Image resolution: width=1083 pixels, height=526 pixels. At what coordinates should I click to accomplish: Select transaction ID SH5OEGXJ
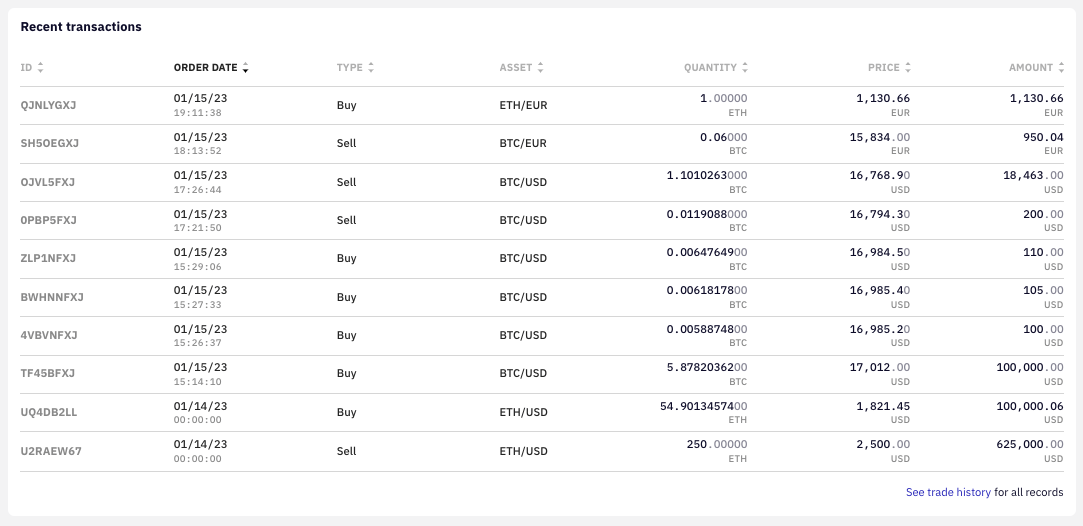point(49,143)
